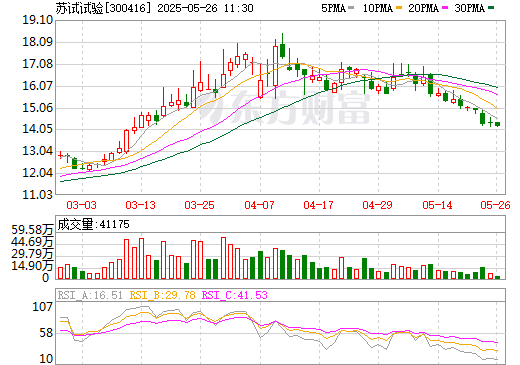Click the 18.09 price axis label
The image size is (520, 365).
(37, 42)
